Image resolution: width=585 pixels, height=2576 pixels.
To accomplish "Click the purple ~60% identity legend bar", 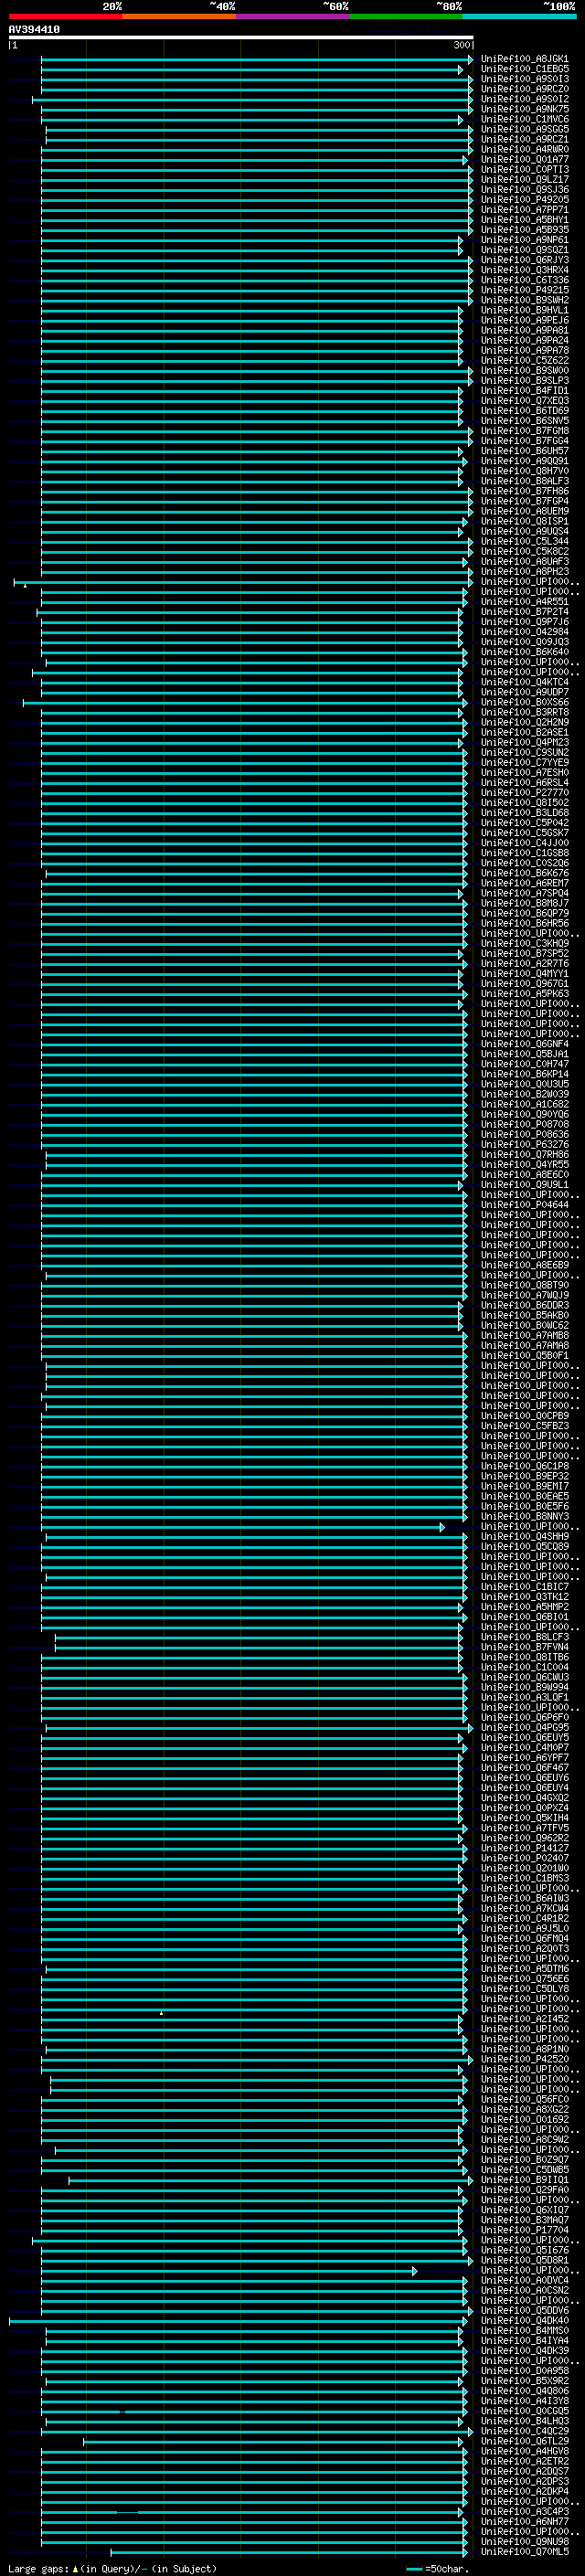I will tap(293, 16).
